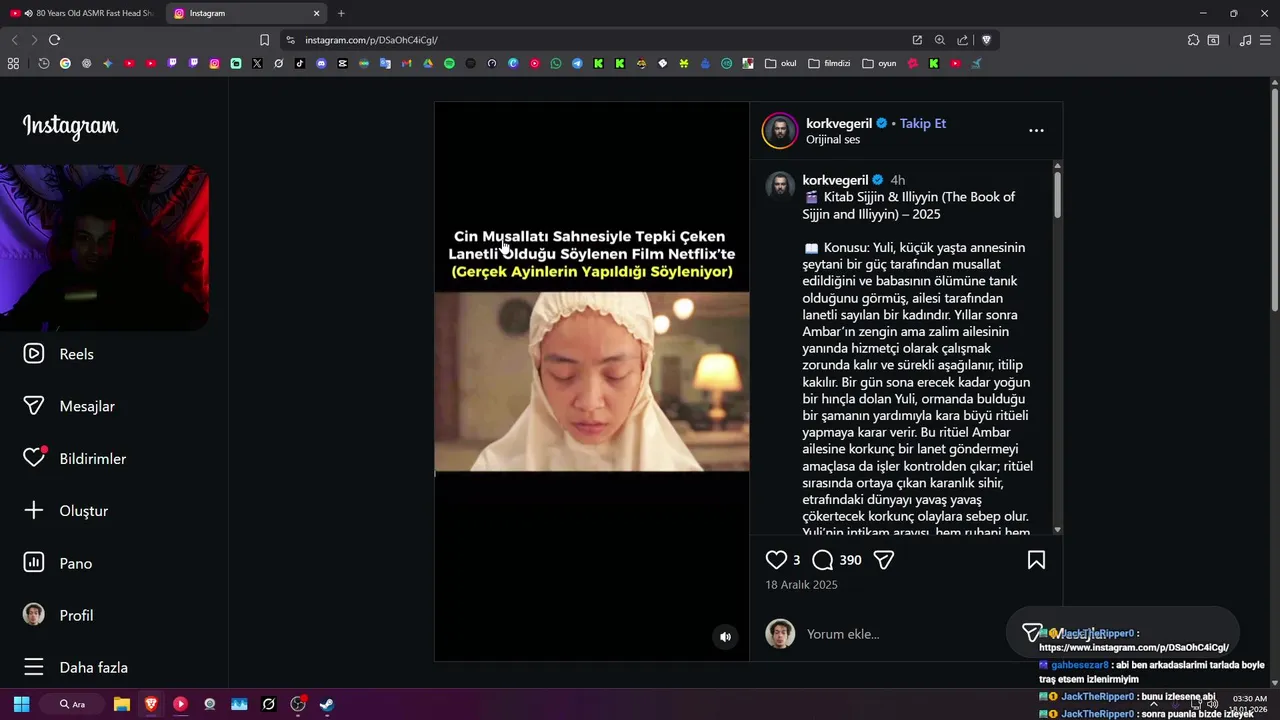Click the Instagram logo
This screenshot has width=1280, height=720.
[70, 126]
